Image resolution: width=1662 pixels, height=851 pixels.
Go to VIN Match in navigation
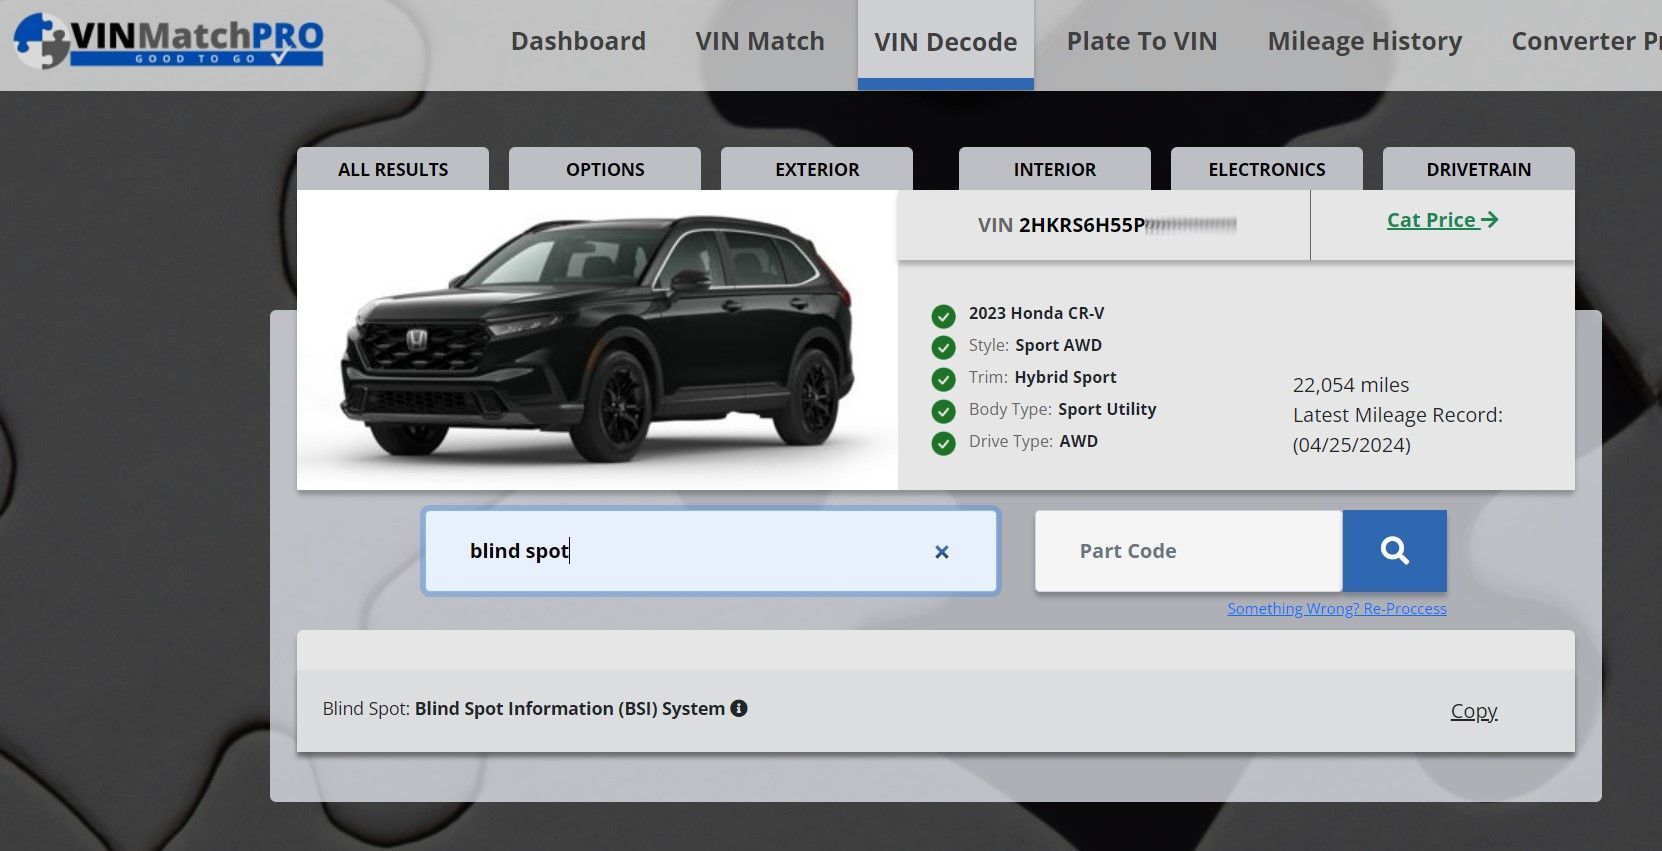pos(760,41)
